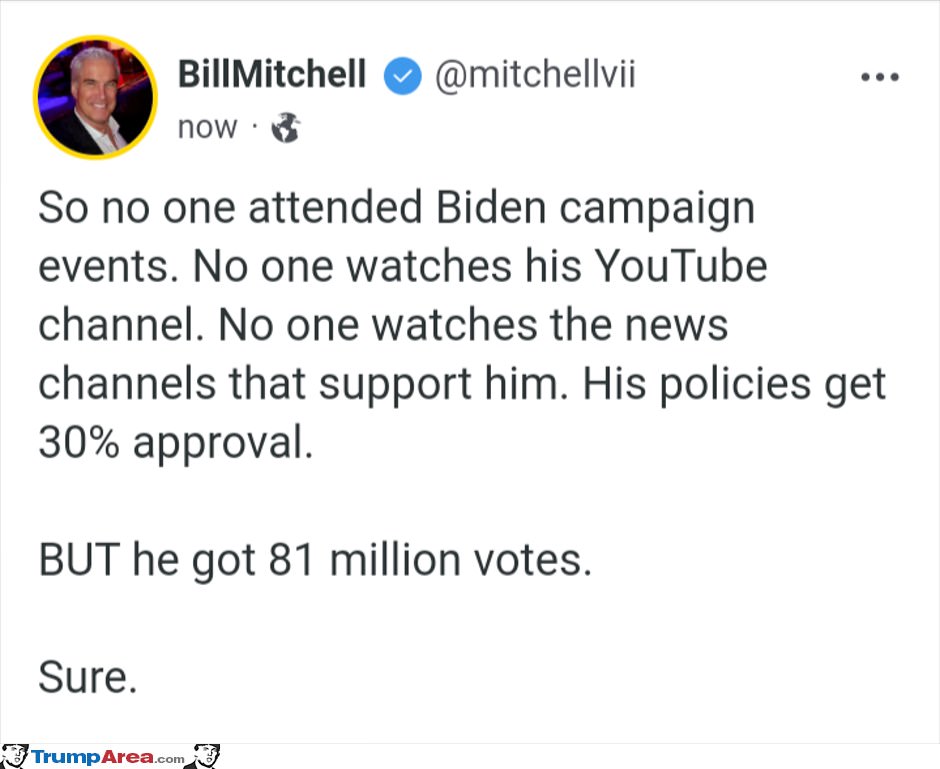Click the word "Biden" in the post

coord(491,207)
